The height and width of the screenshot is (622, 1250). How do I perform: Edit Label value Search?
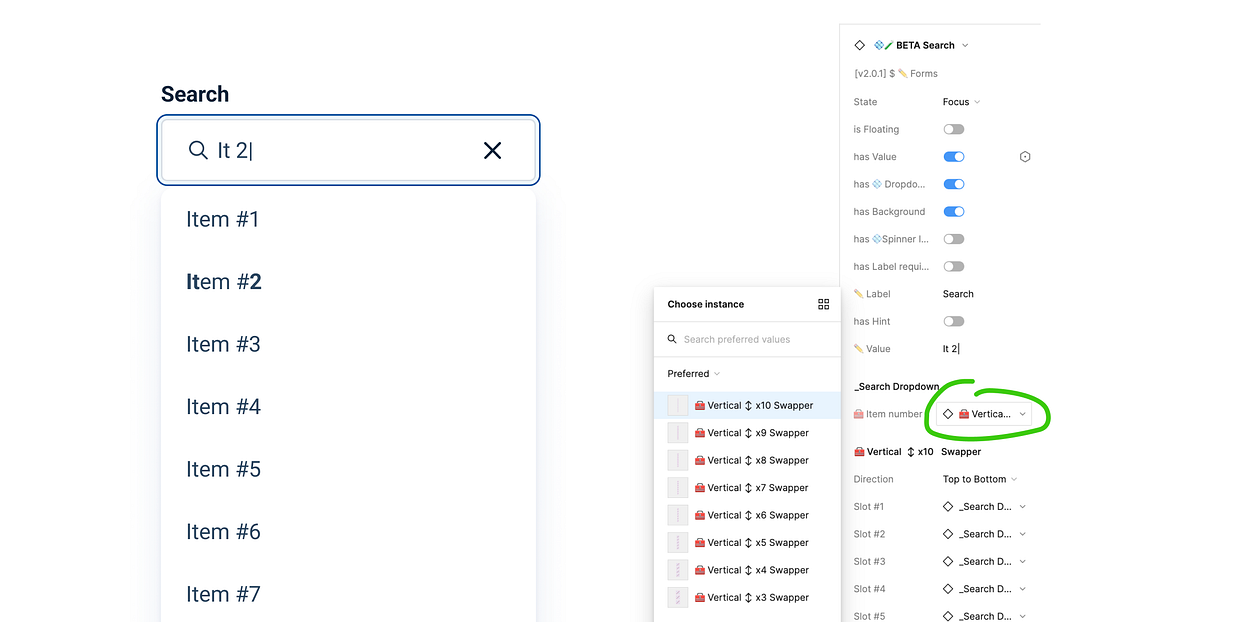pos(958,294)
